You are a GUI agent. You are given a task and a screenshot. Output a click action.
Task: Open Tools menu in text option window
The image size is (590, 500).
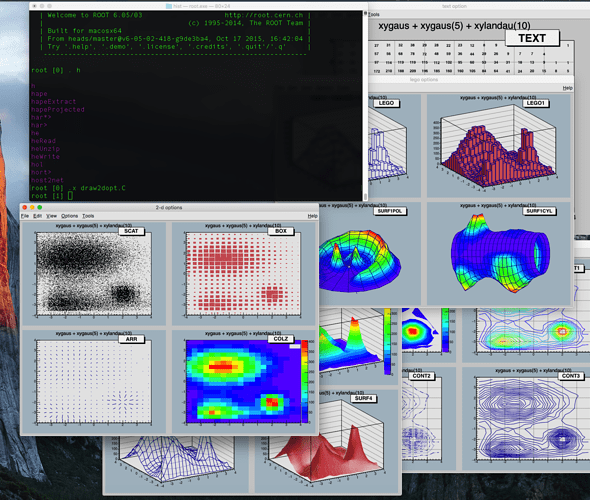(374, 14)
